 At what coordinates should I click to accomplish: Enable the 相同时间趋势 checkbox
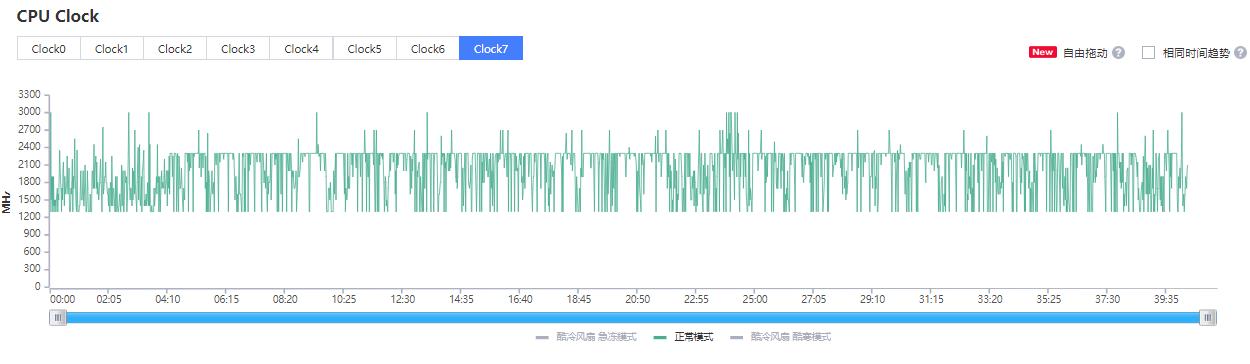pos(1148,52)
